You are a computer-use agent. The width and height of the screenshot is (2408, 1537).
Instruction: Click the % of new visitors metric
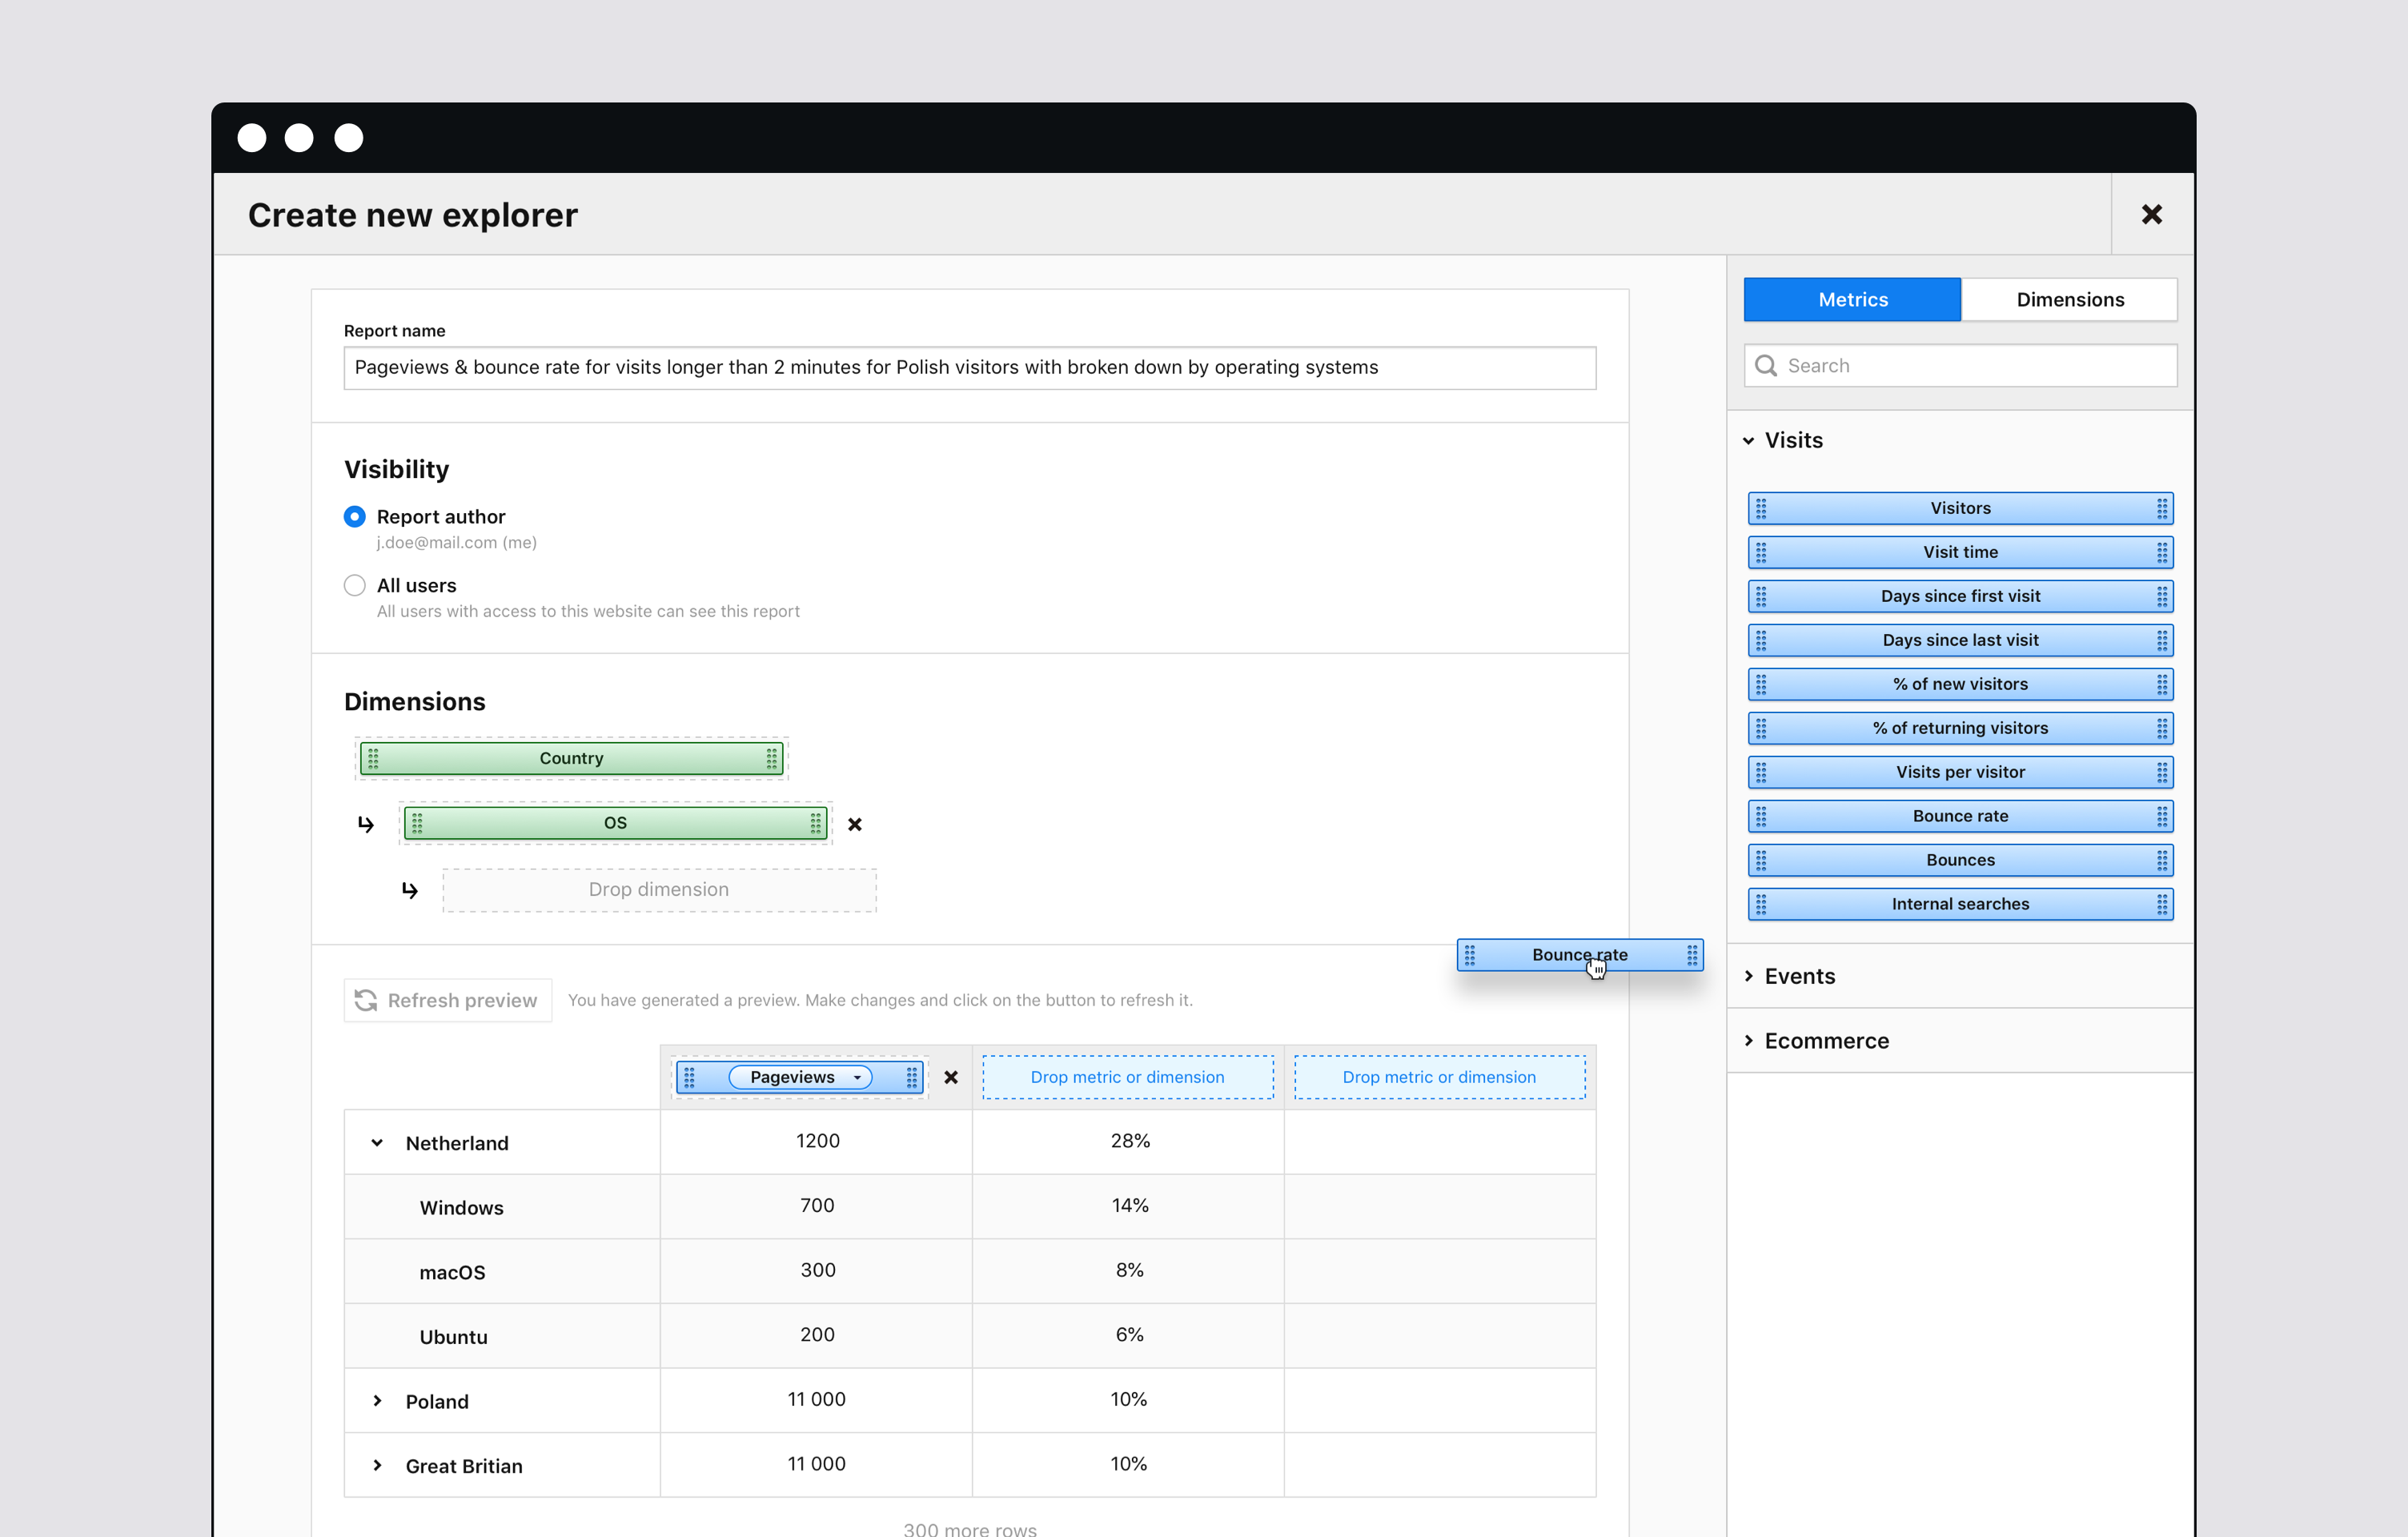point(1960,684)
